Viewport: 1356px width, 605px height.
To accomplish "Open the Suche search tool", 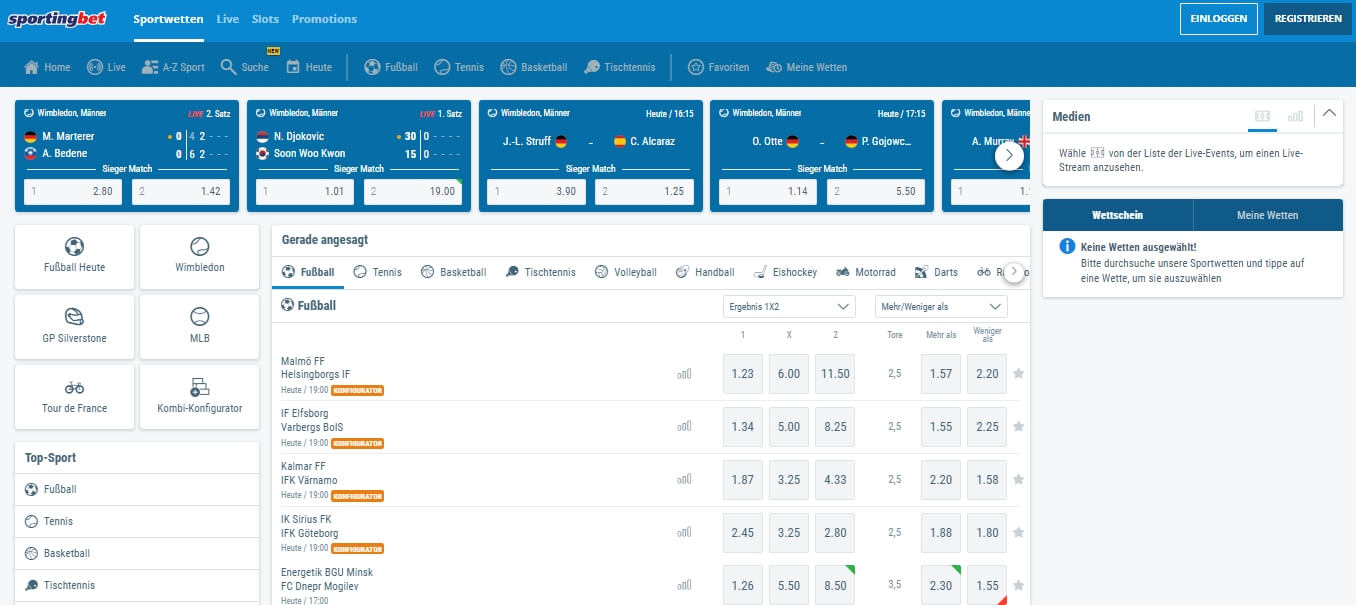I will [x=245, y=67].
